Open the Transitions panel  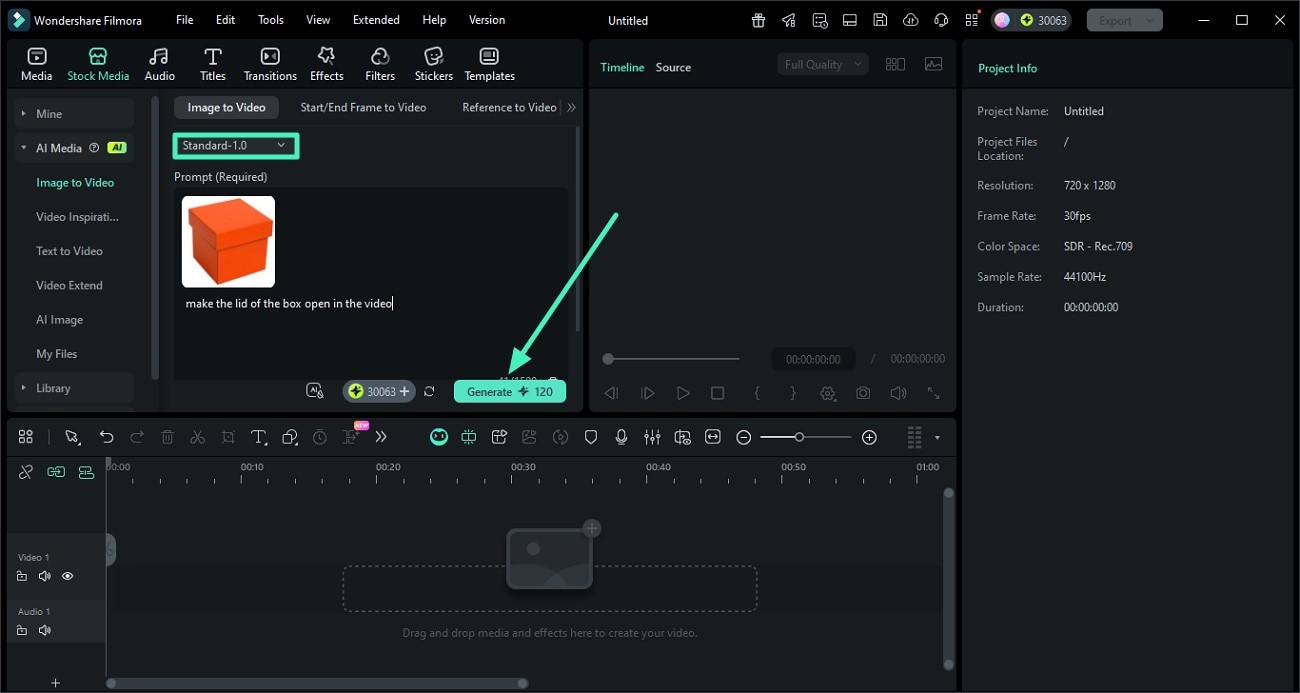pyautogui.click(x=269, y=62)
